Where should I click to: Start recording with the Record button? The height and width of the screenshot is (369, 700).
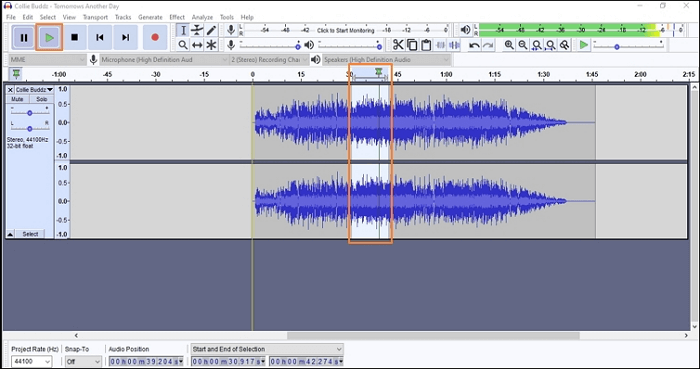[155, 37]
